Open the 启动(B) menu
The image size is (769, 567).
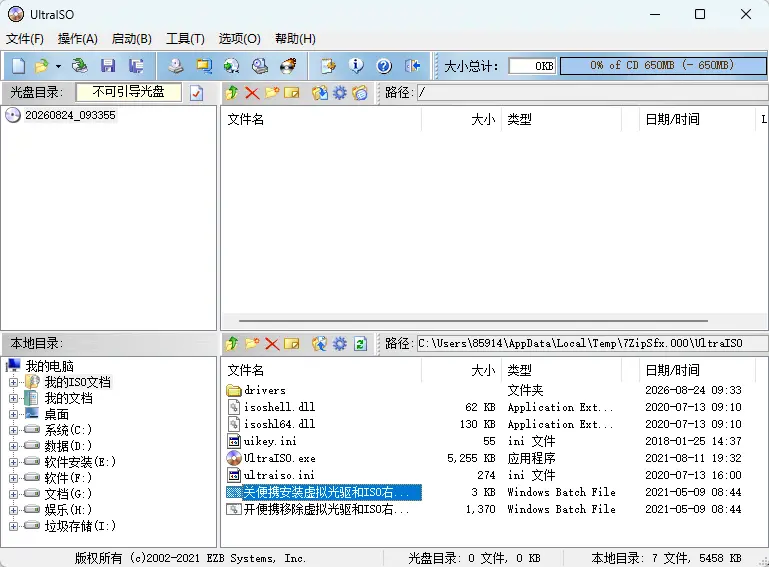pyautogui.click(x=131, y=38)
